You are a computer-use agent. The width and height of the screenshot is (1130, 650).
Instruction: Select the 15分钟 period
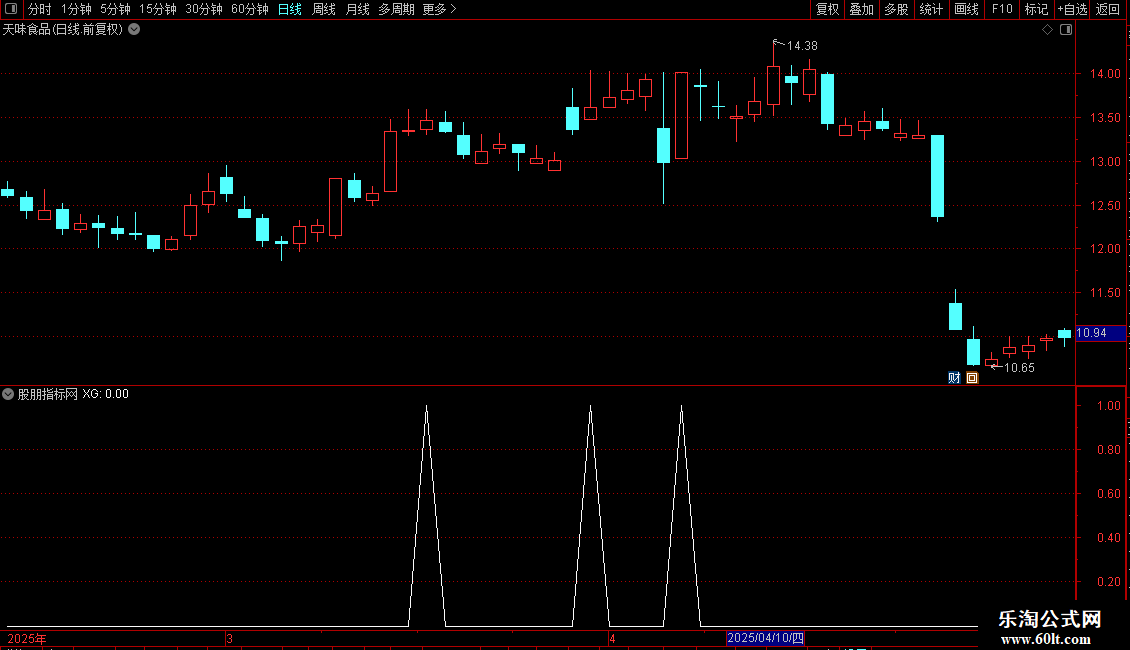tap(158, 9)
